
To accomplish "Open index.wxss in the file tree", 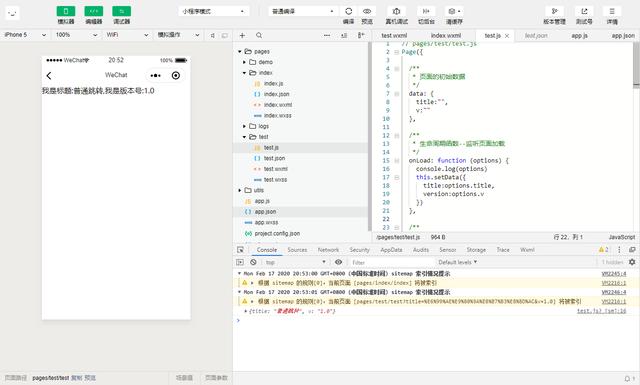I will (277, 116).
